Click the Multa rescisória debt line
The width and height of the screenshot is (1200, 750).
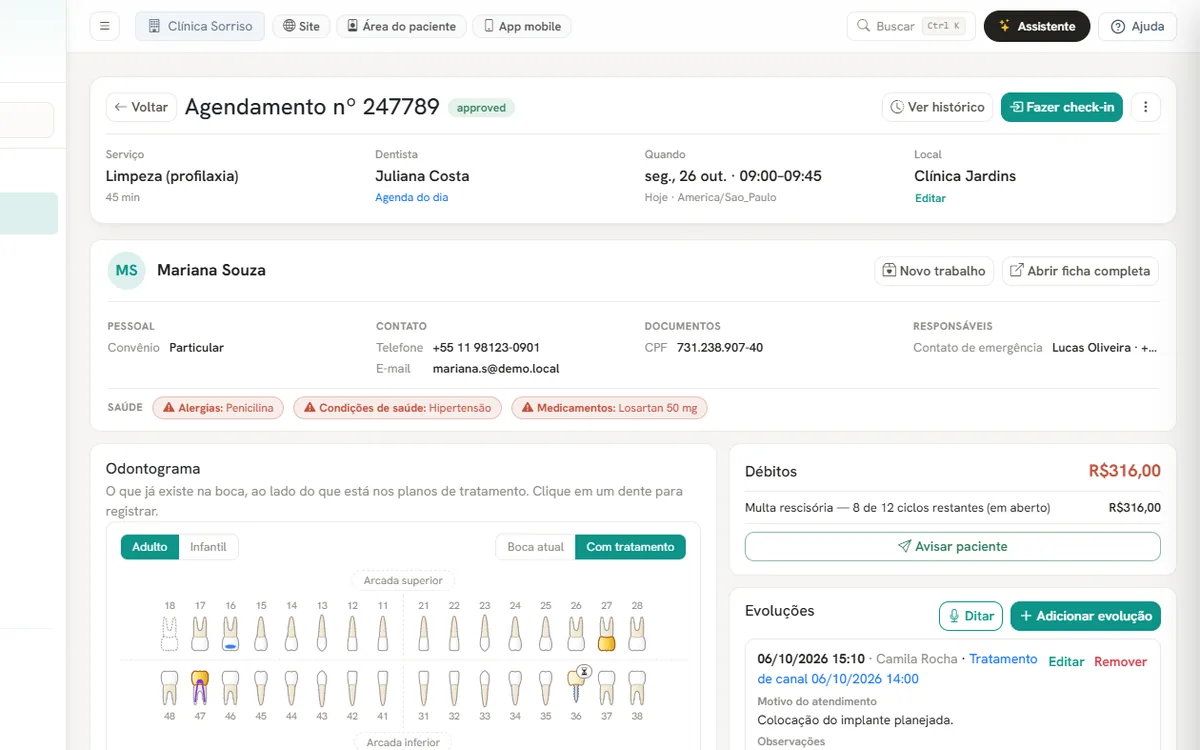[953, 508]
